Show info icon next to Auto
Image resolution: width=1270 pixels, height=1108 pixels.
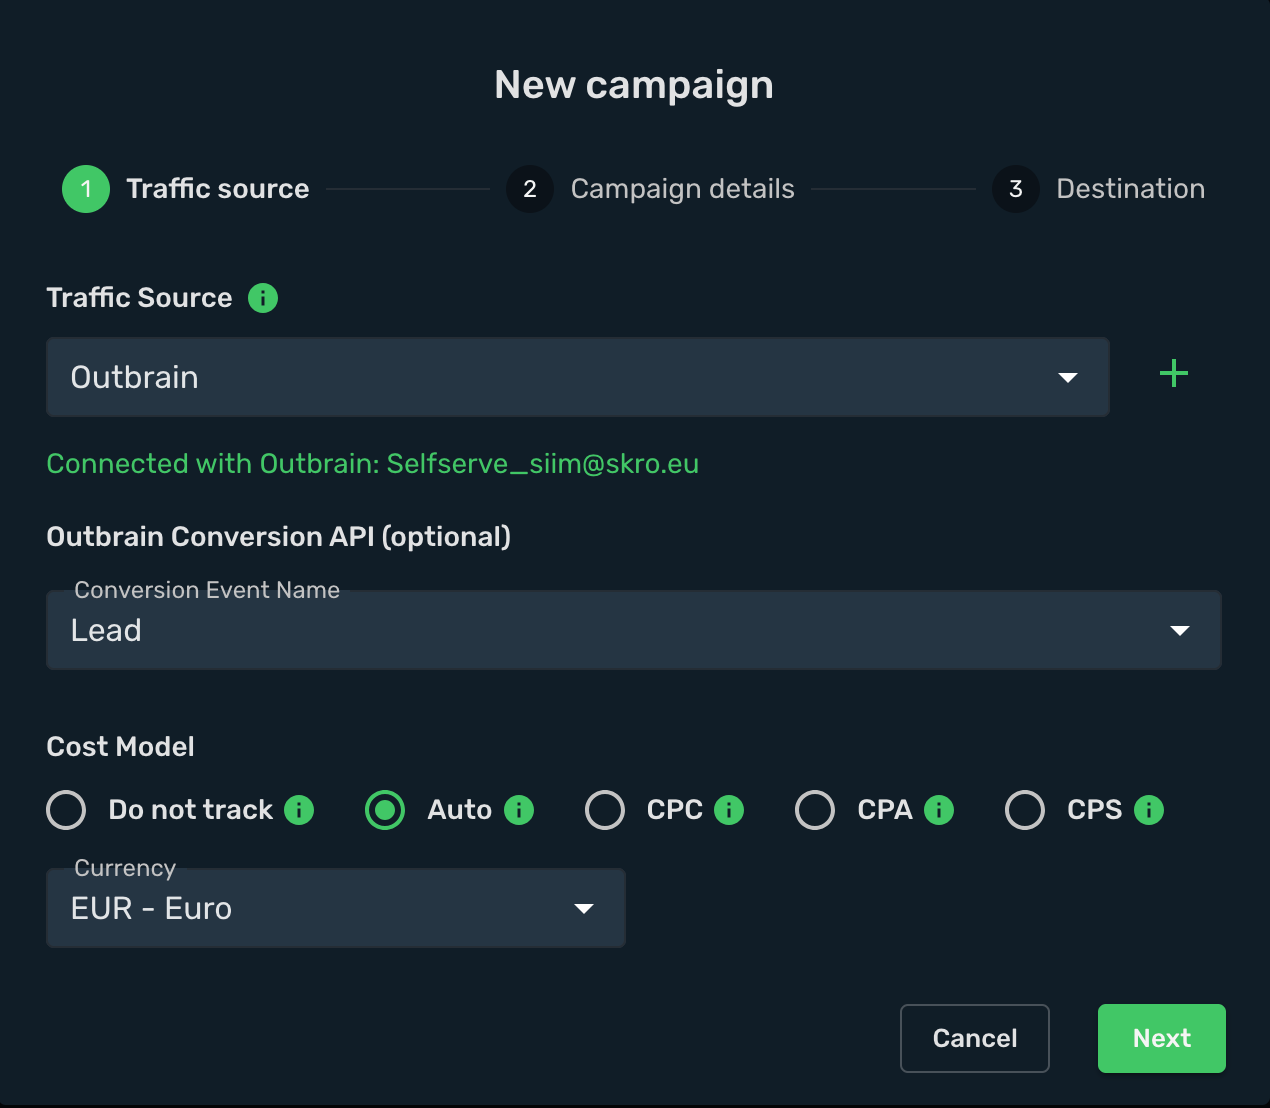(x=519, y=810)
